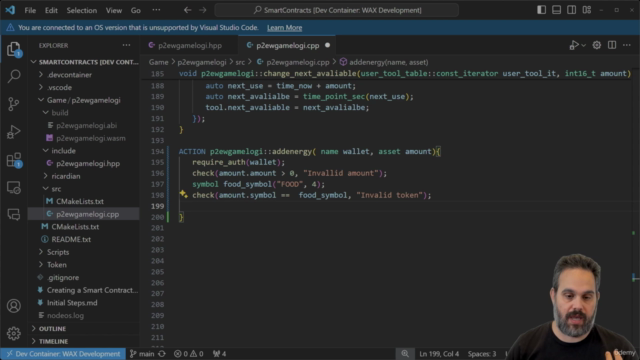Switch to the p2ewgamelogi.cpp tab
Screen dimensions: 640x360
click(287, 45)
